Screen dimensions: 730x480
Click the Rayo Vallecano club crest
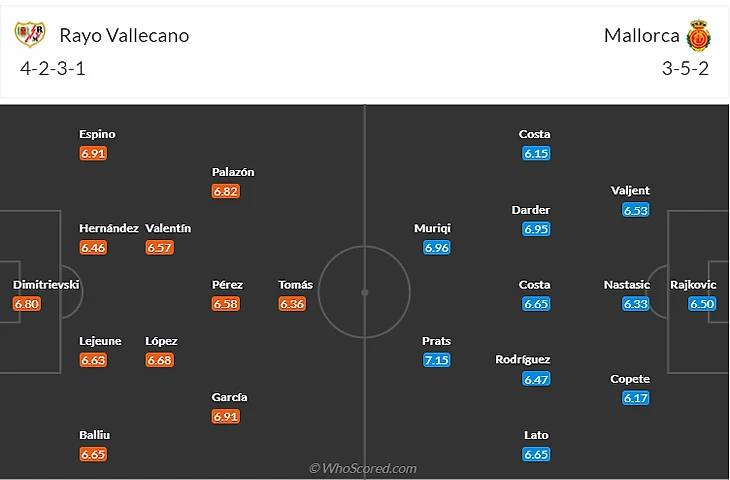30,35
